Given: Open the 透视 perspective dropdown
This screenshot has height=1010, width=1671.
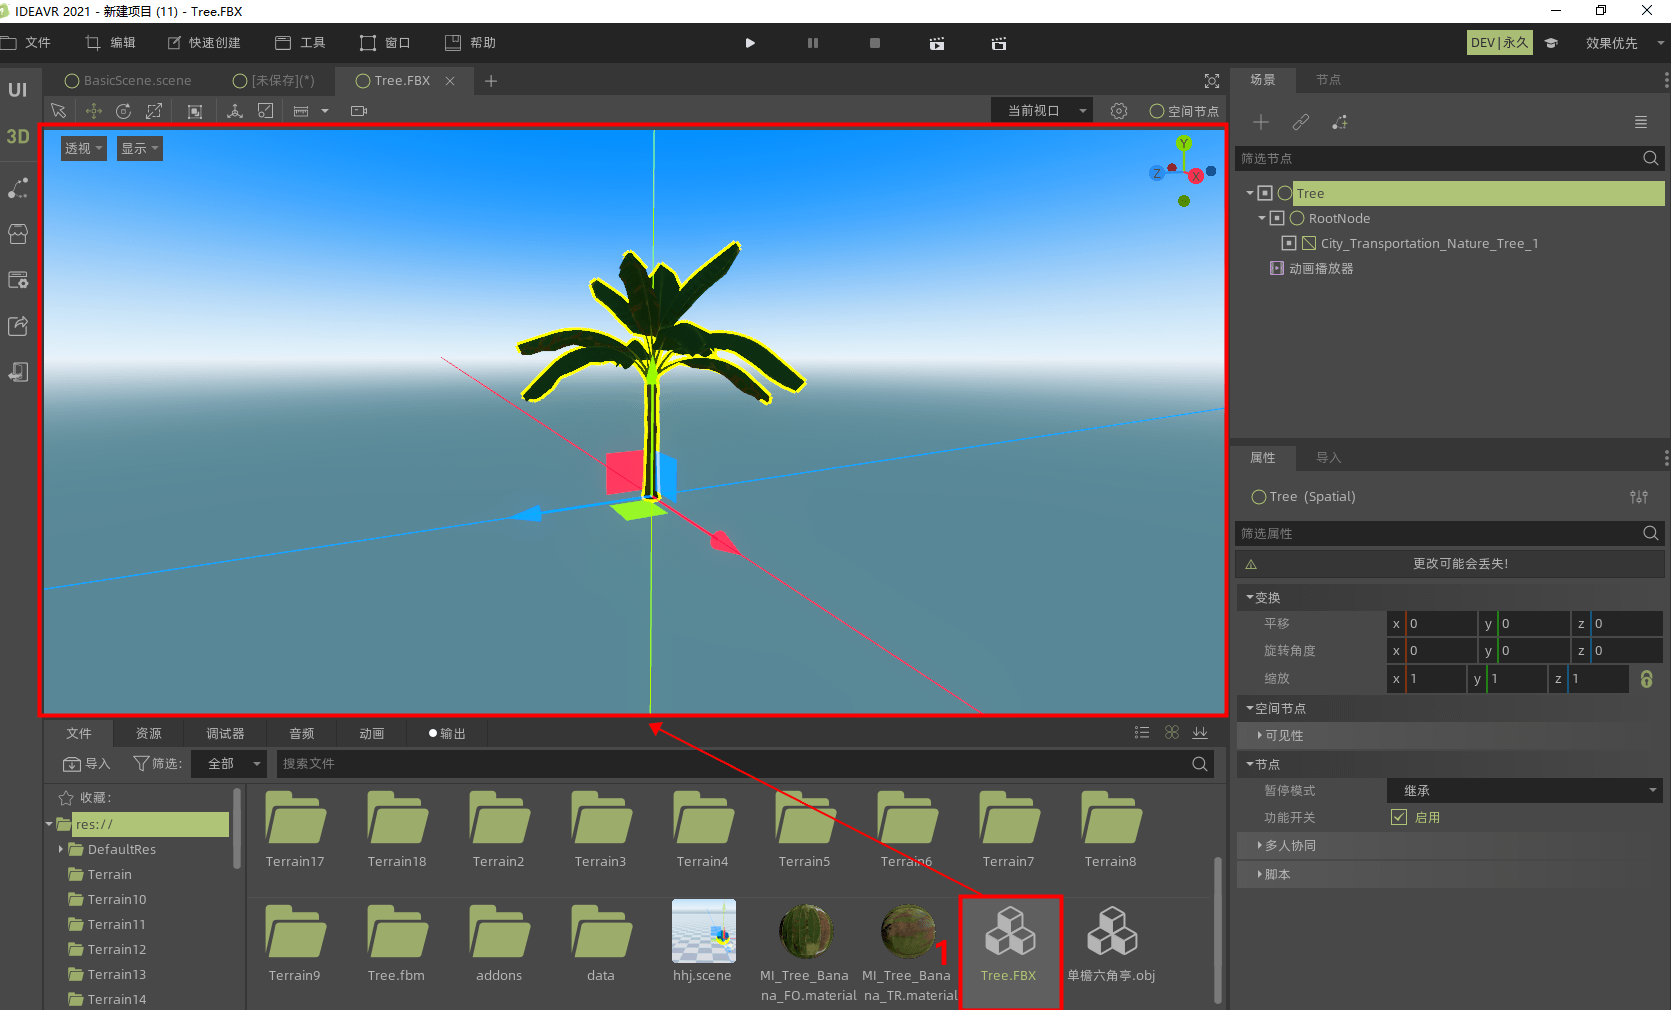Looking at the screenshot, I should (x=84, y=148).
